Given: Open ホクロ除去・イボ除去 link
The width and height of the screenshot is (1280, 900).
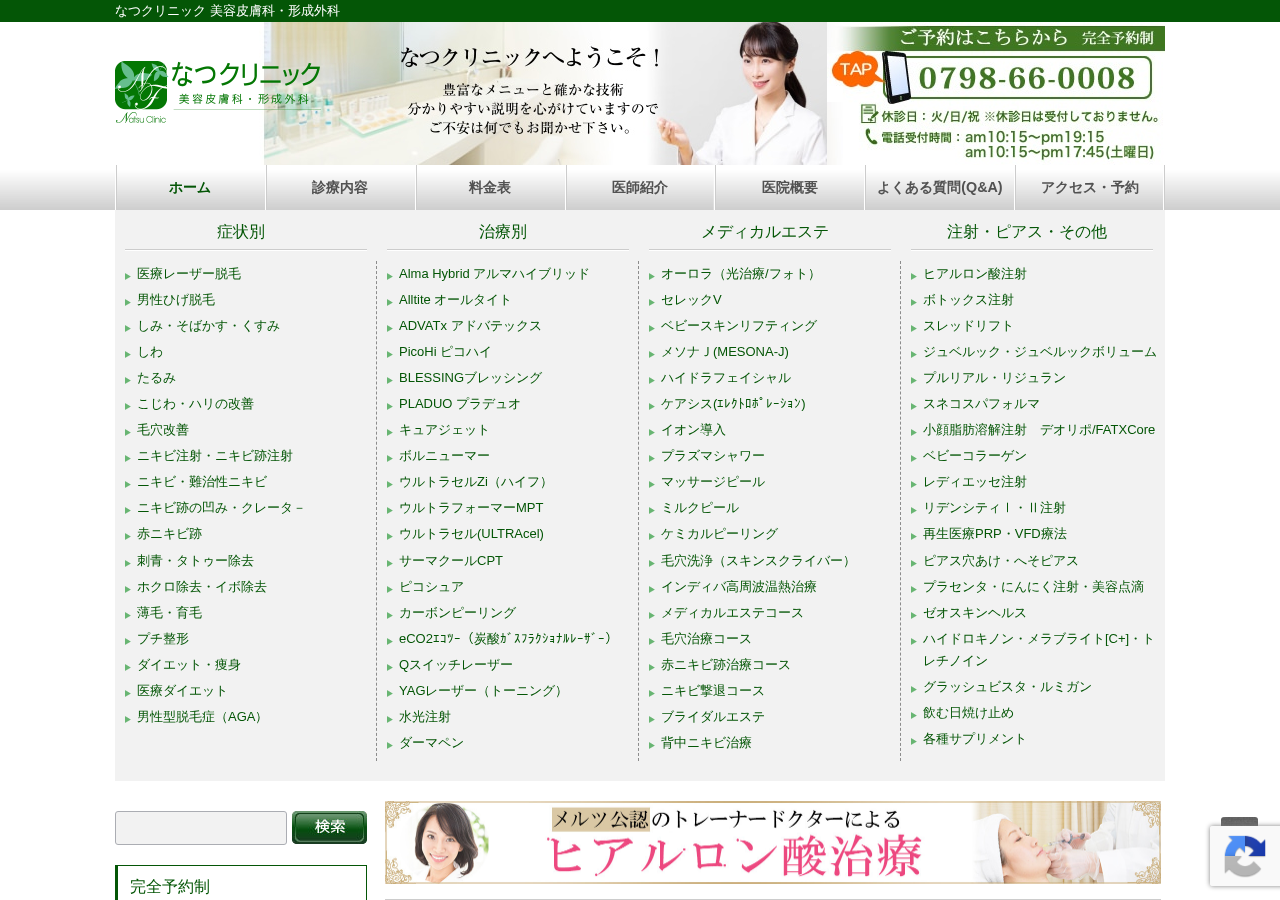Looking at the screenshot, I should pos(202,587).
